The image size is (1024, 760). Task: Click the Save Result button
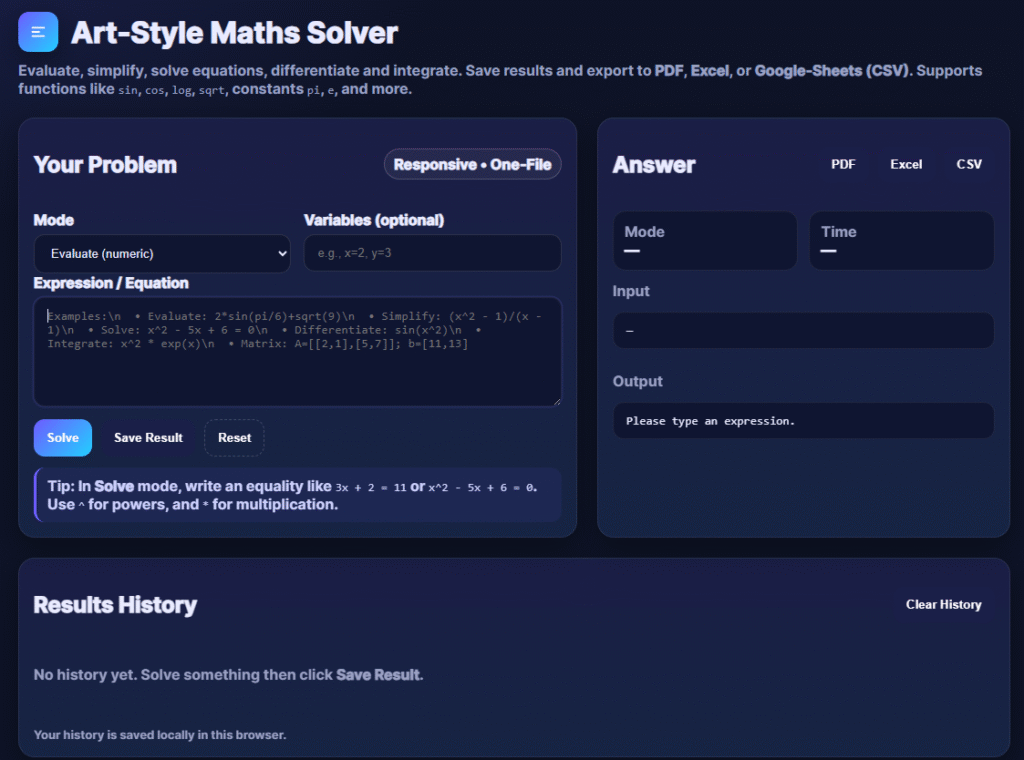[x=148, y=438]
